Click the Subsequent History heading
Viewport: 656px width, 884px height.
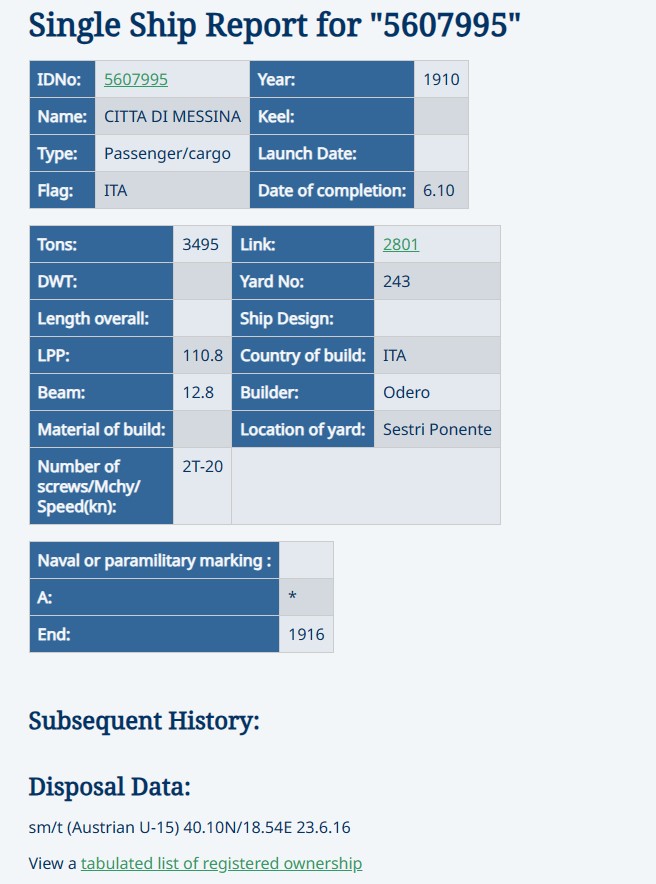144,720
